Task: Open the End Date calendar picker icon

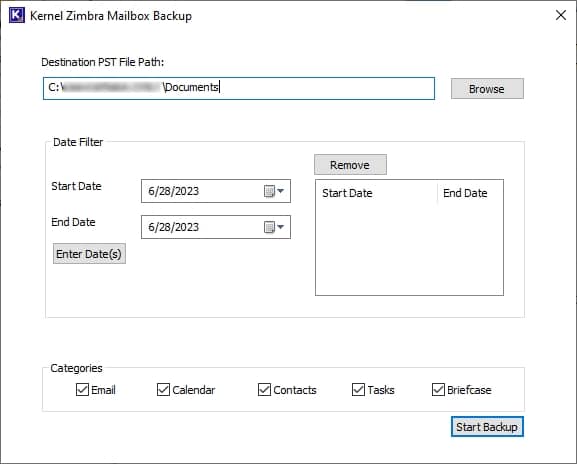Action: pos(269,227)
